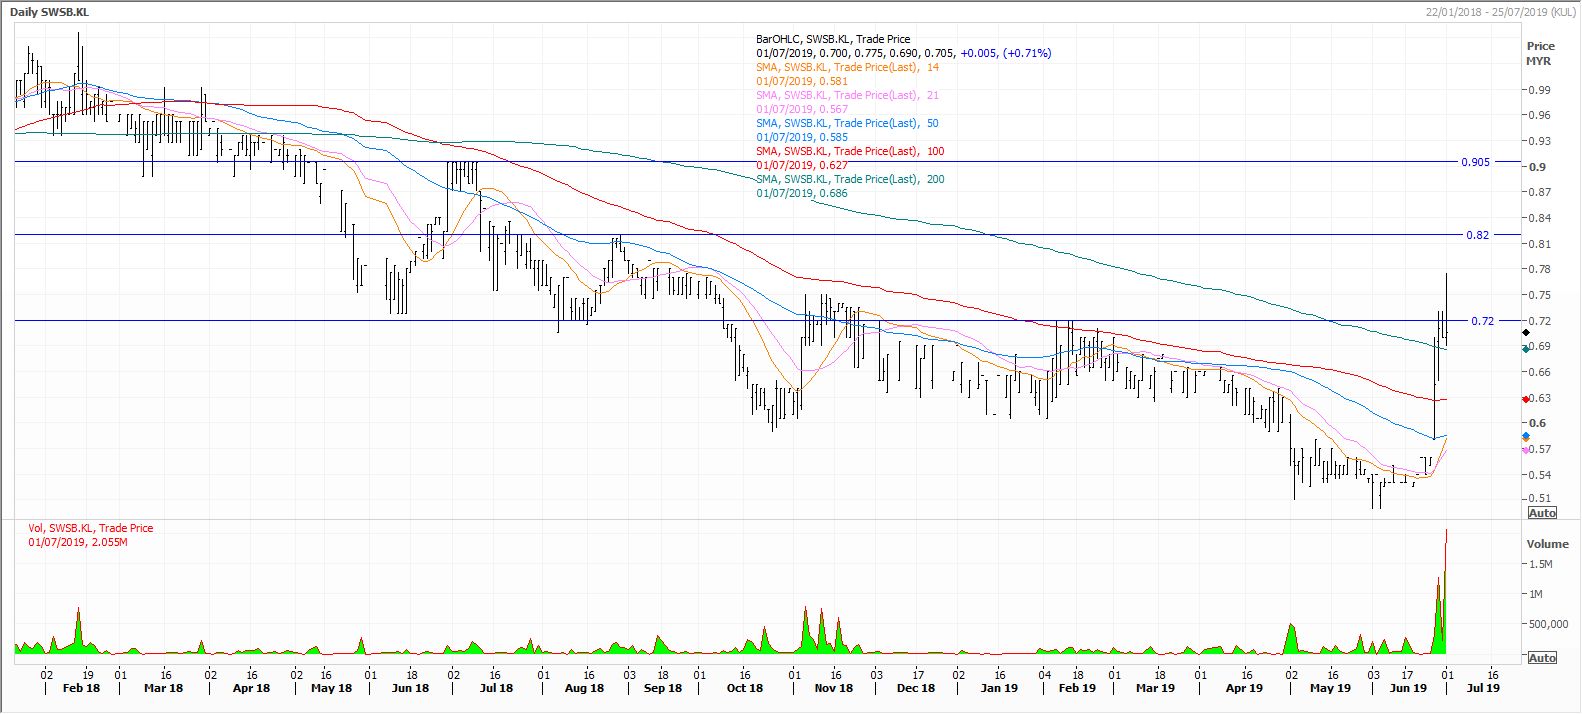Click the pink SMA 21 diamond marker on axis
Screen dimensions: 1582x714
point(1525,450)
